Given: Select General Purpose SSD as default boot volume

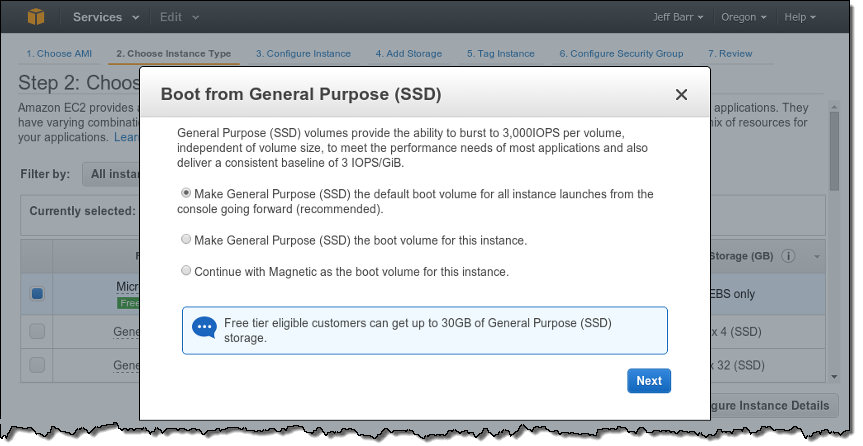Looking at the screenshot, I should click(186, 193).
